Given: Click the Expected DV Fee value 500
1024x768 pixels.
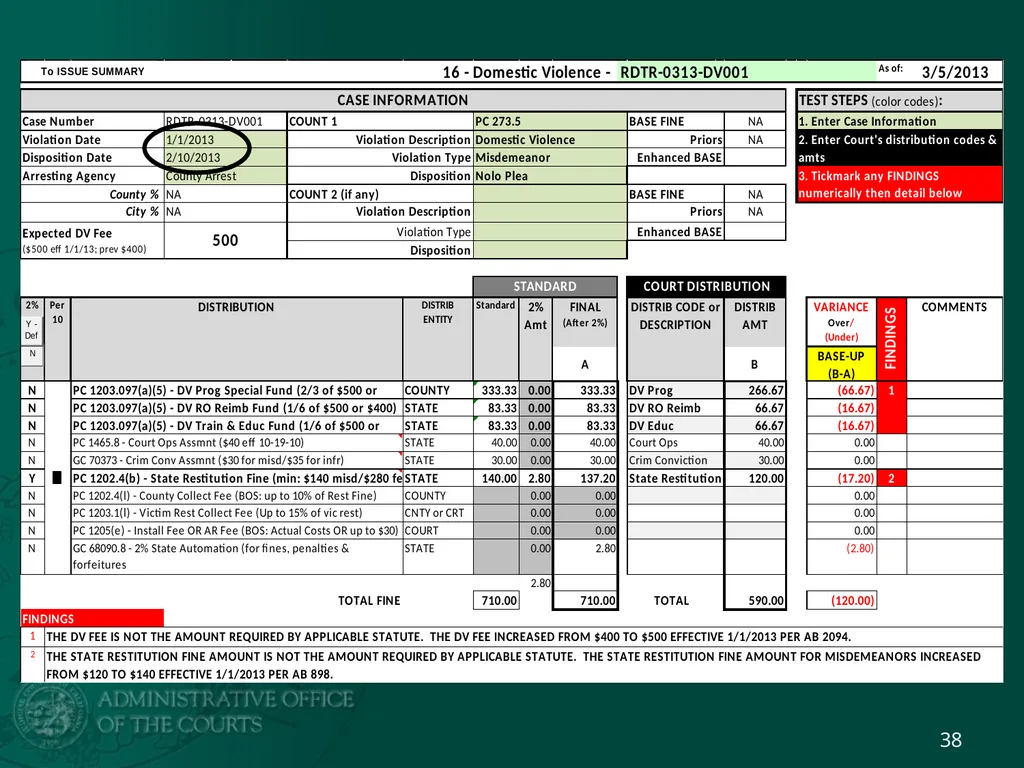Looking at the screenshot, I should pyautogui.click(x=225, y=240).
